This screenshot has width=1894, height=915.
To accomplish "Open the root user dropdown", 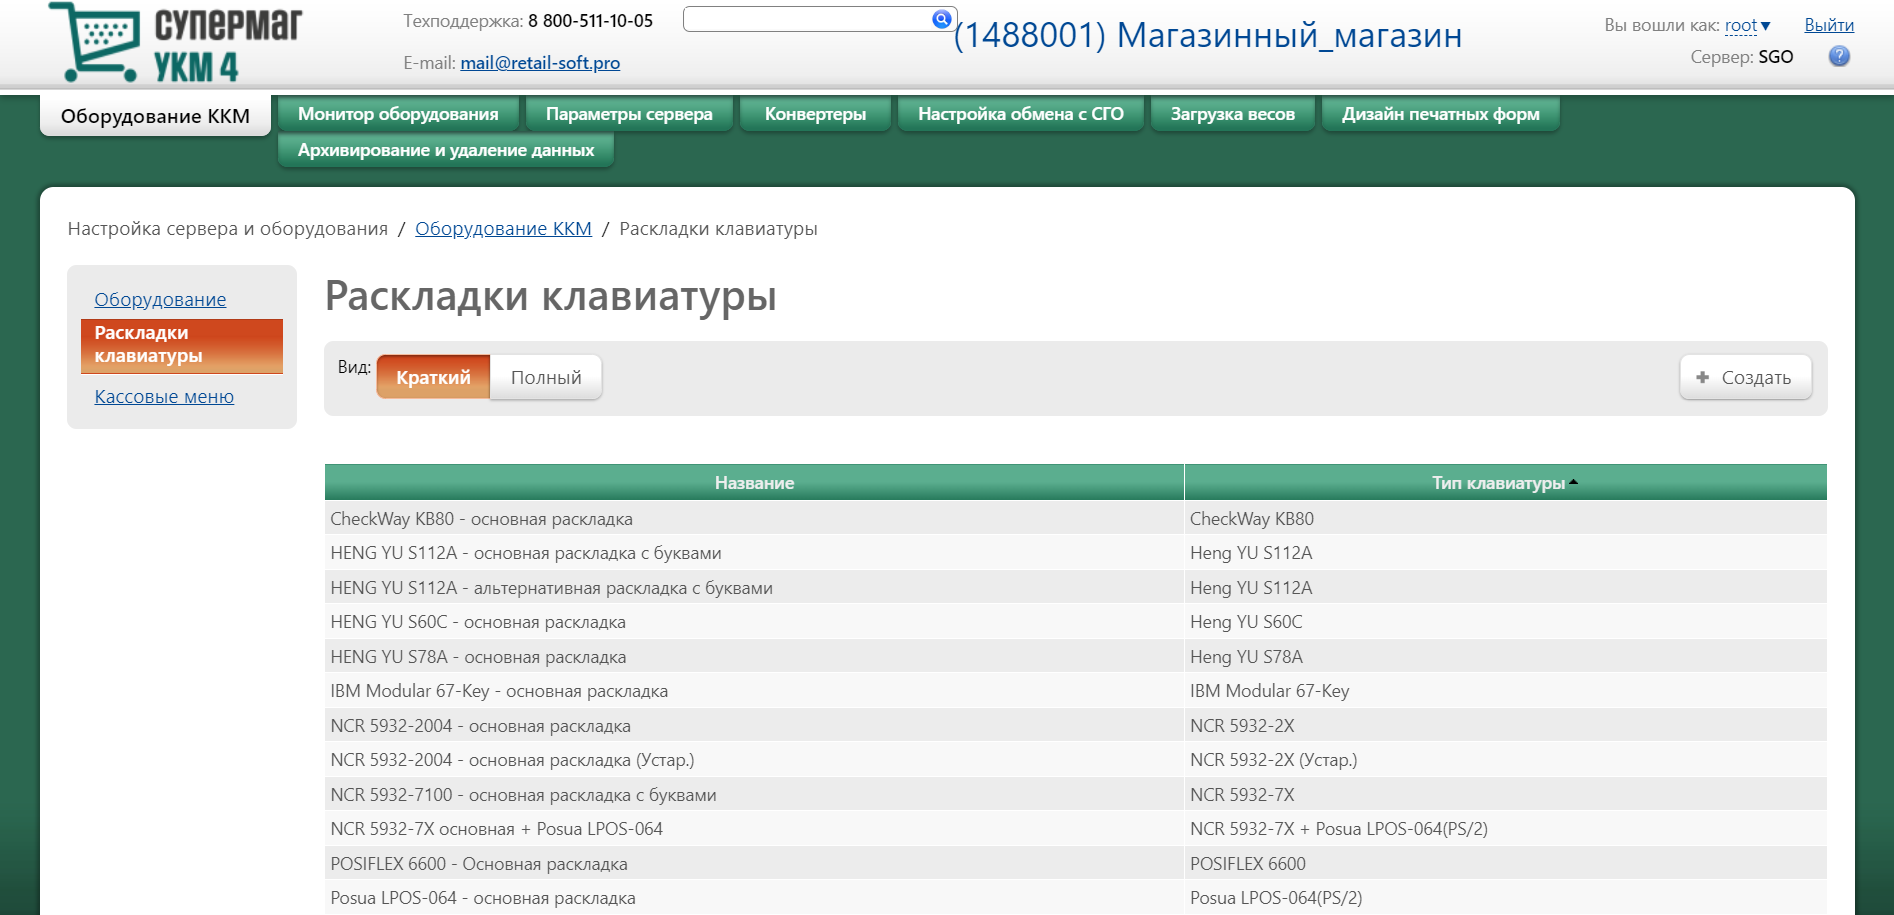I will [x=1747, y=25].
